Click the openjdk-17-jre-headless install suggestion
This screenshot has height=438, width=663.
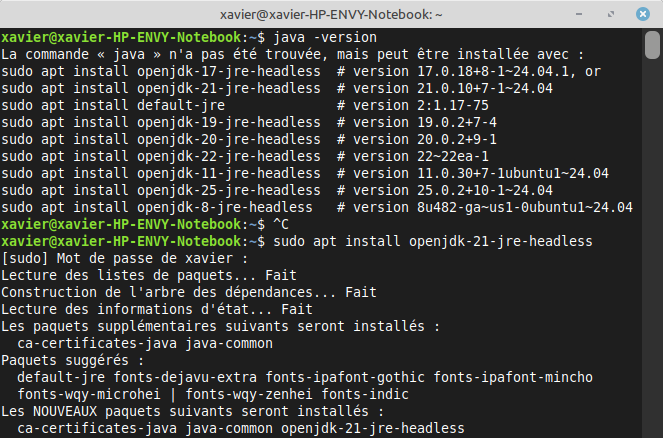(x=161, y=71)
